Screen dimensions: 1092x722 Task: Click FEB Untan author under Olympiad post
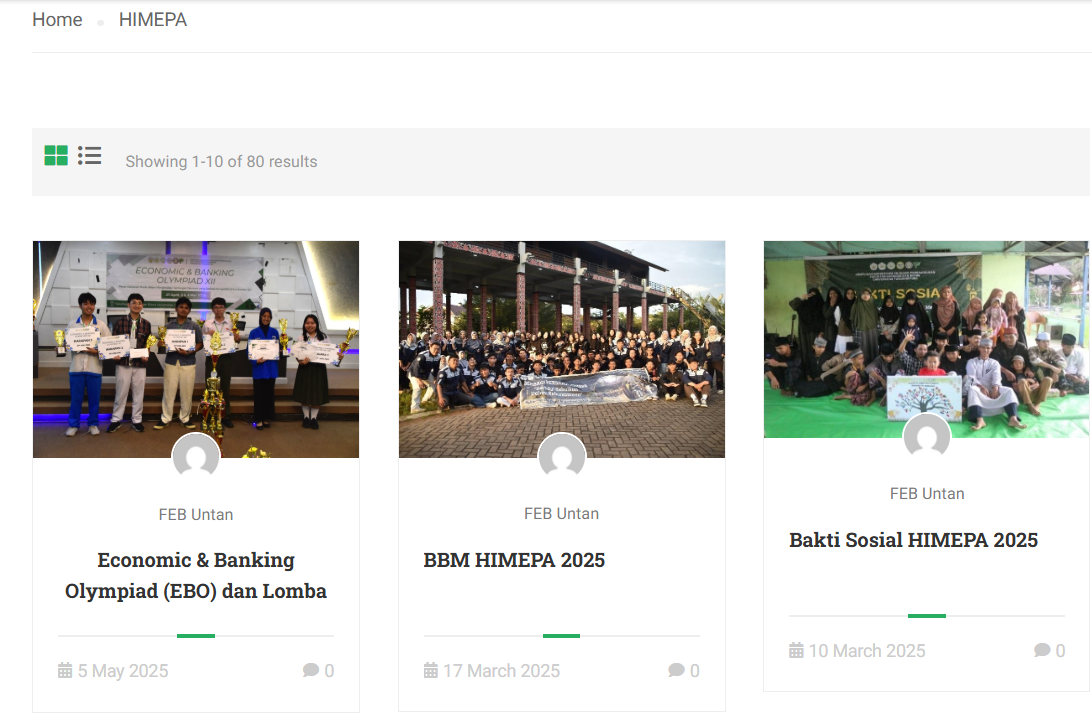pos(196,515)
